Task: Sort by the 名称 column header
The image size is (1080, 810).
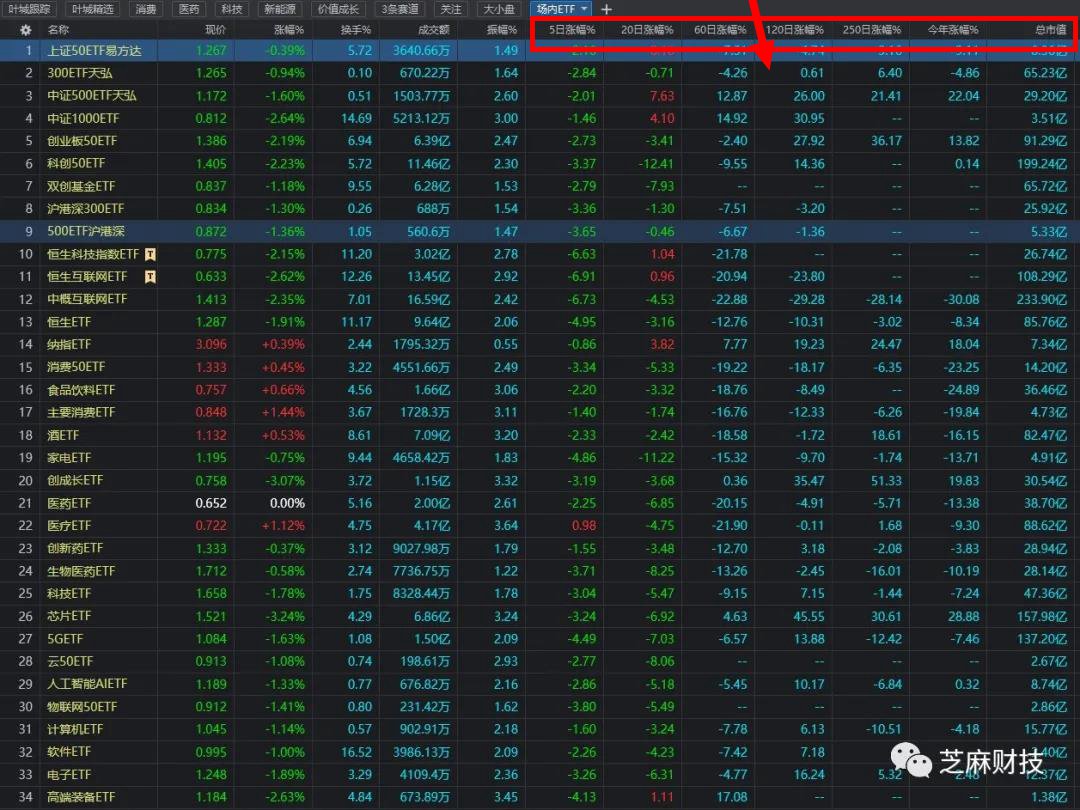Action: point(58,30)
